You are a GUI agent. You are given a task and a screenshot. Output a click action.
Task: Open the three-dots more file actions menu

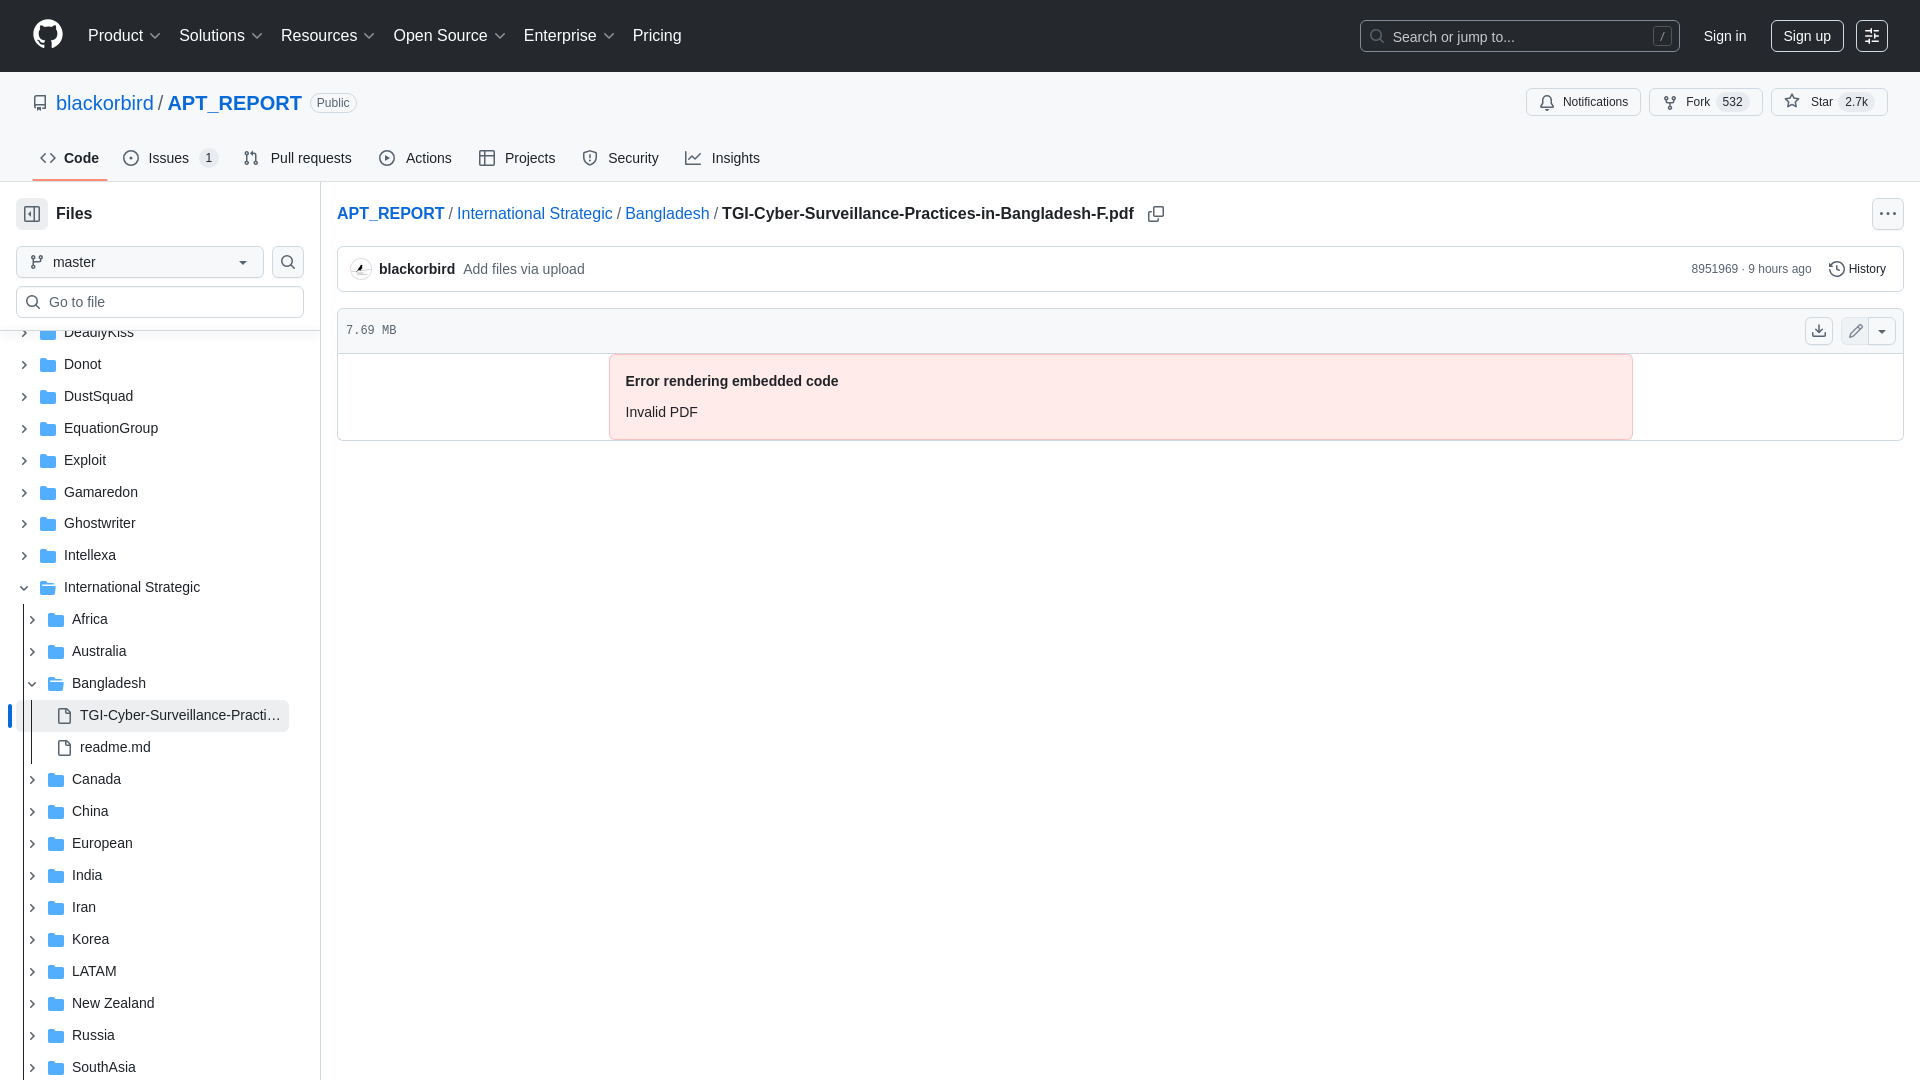coord(1888,214)
